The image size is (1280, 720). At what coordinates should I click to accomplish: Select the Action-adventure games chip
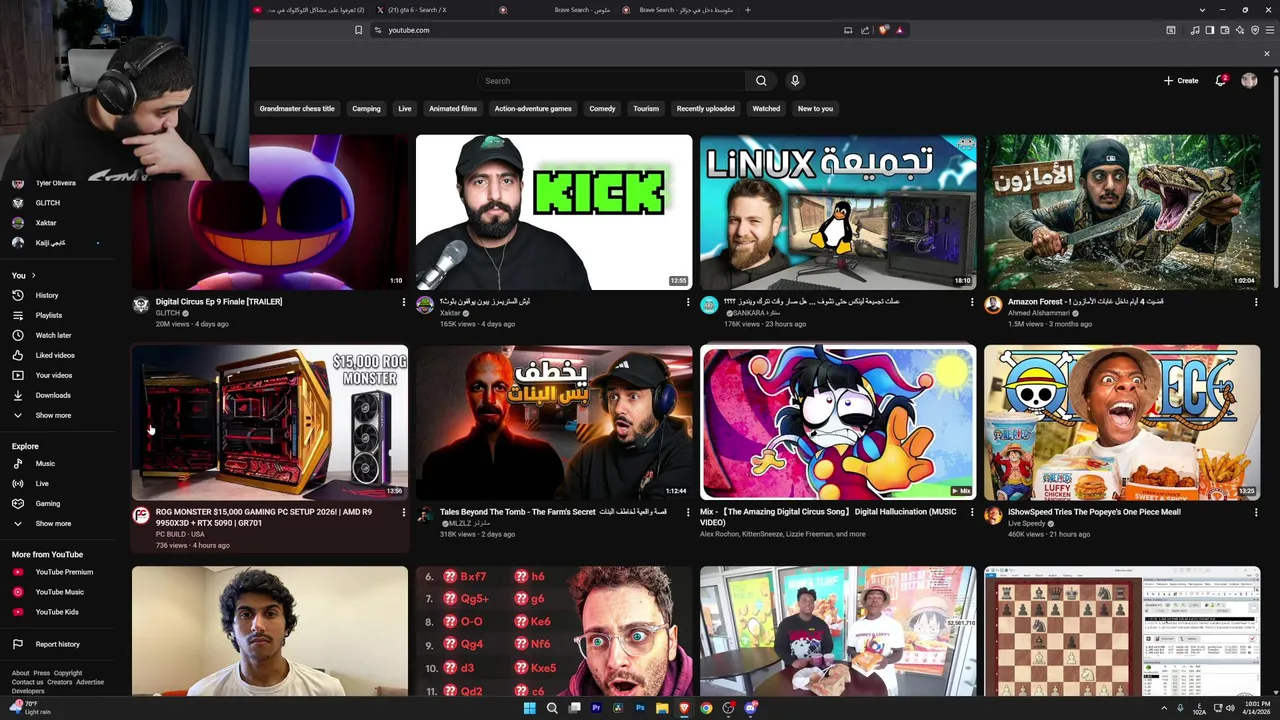533,109
